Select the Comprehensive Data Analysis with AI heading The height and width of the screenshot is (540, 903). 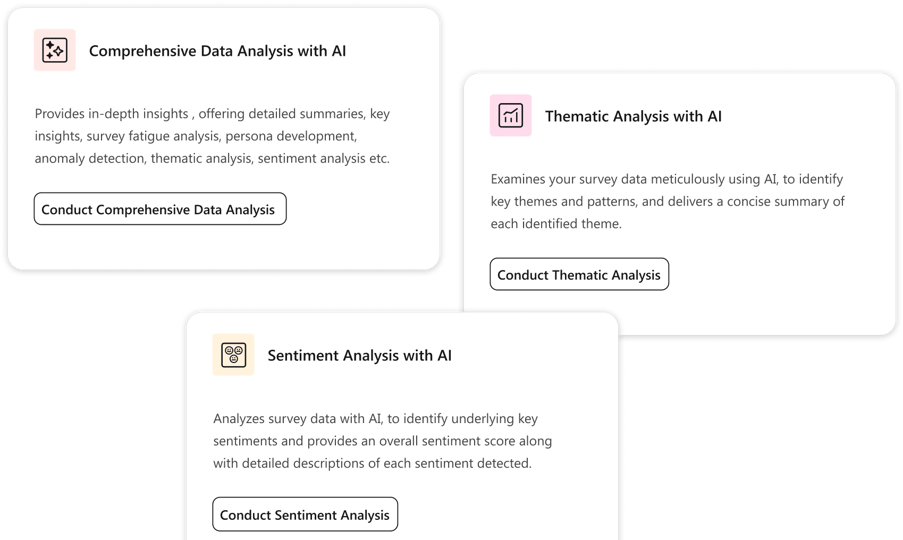coord(217,51)
